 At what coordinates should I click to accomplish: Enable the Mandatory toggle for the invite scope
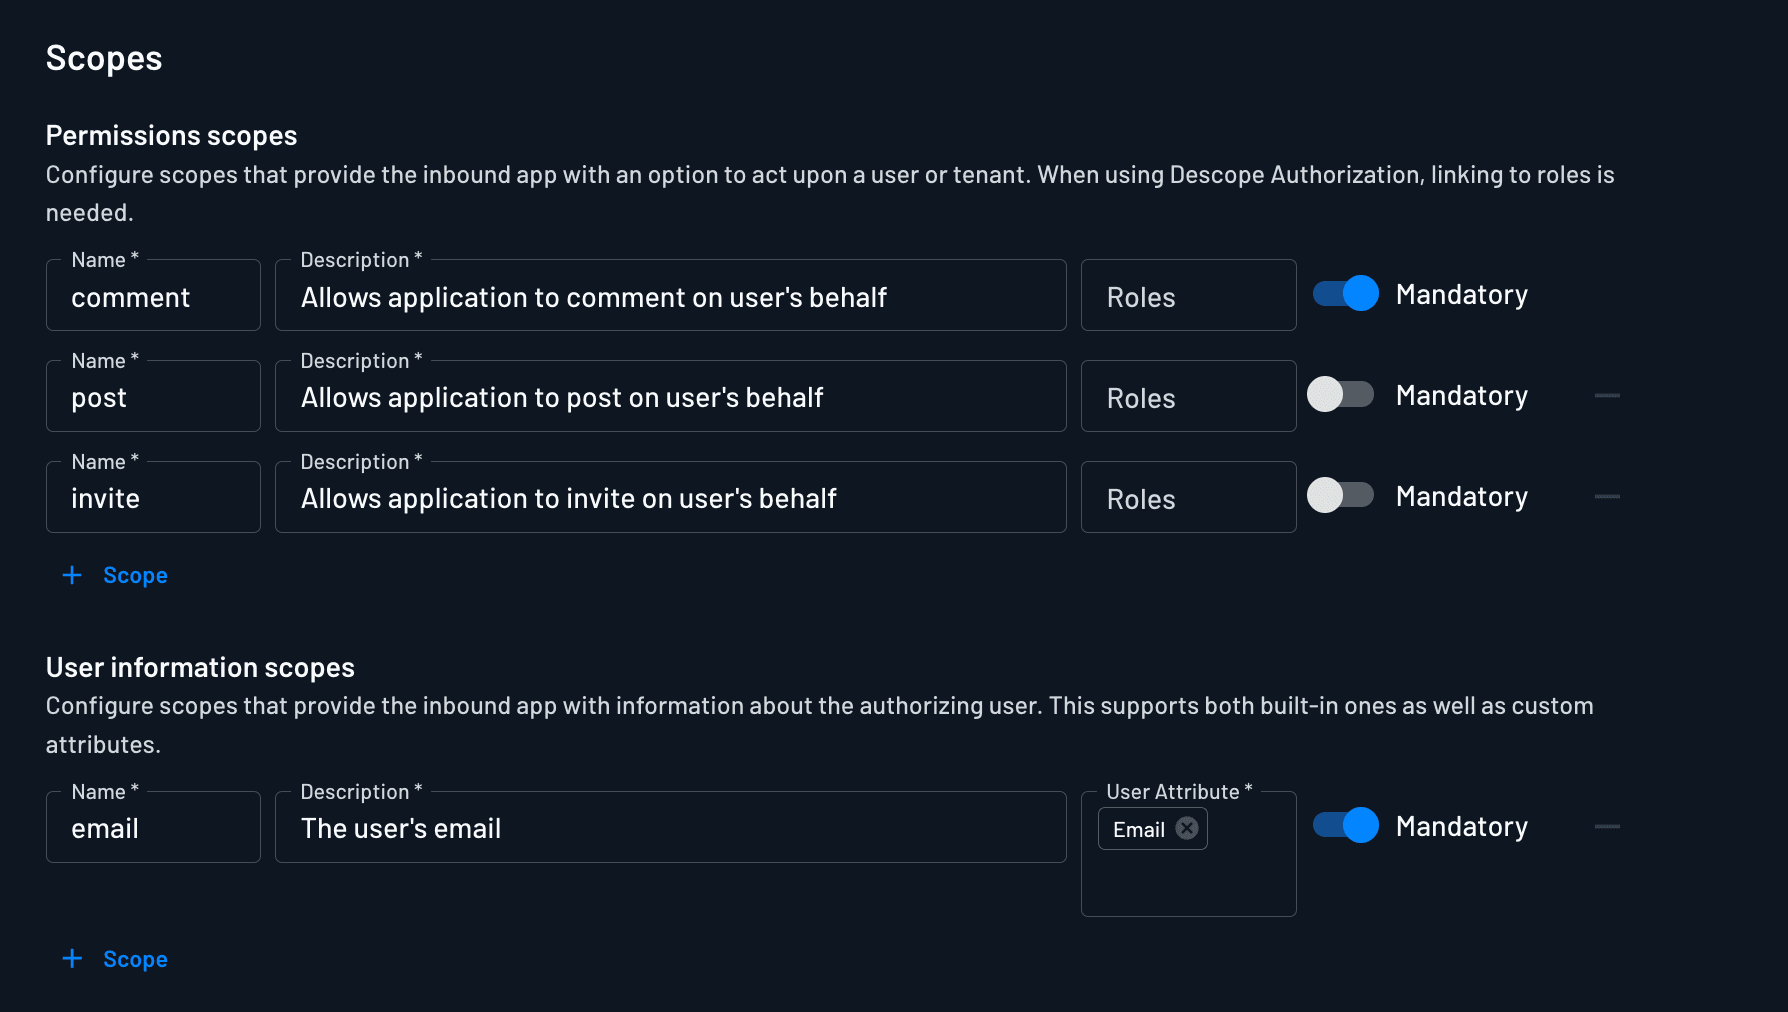[1341, 496]
